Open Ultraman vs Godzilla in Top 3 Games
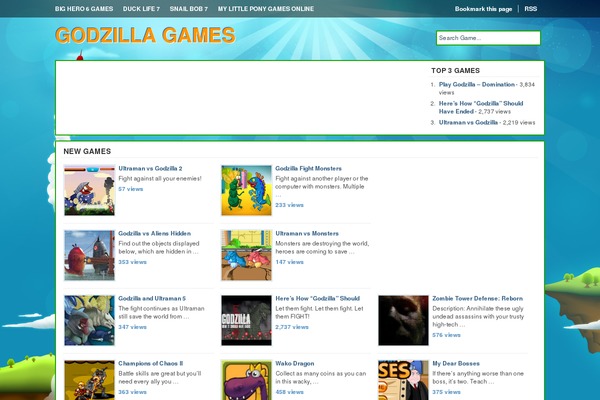600x400 pixels. pyautogui.click(x=468, y=122)
